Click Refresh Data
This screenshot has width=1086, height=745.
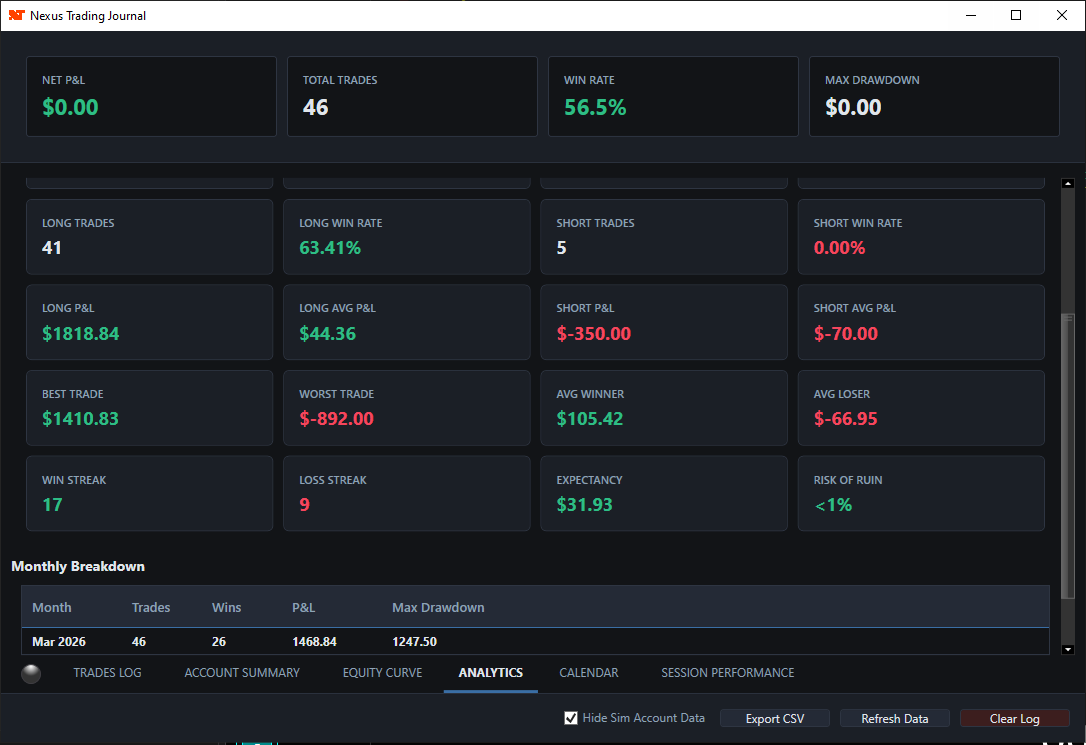pyautogui.click(x=894, y=718)
